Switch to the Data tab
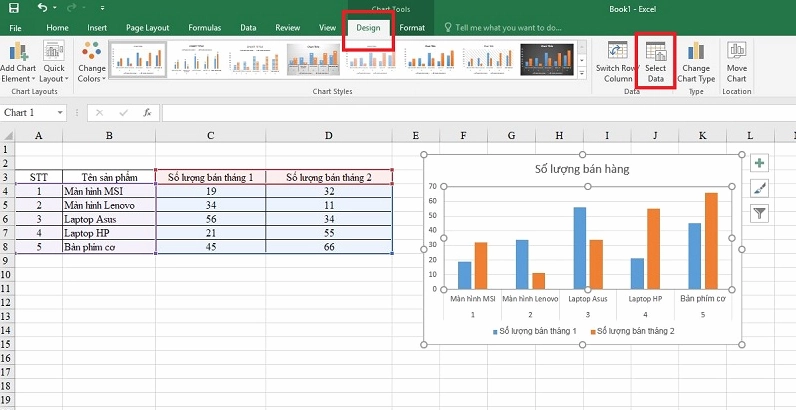 pyautogui.click(x=248, y=28)
